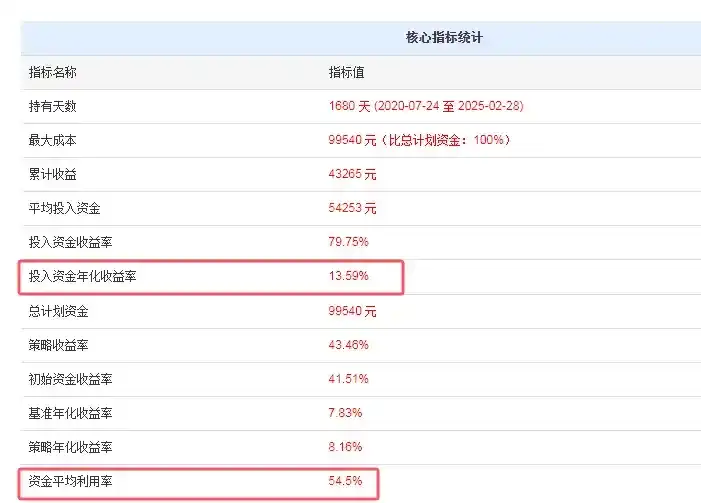
Task: Click the 总计划资金 row label
Action: [59, 311]
